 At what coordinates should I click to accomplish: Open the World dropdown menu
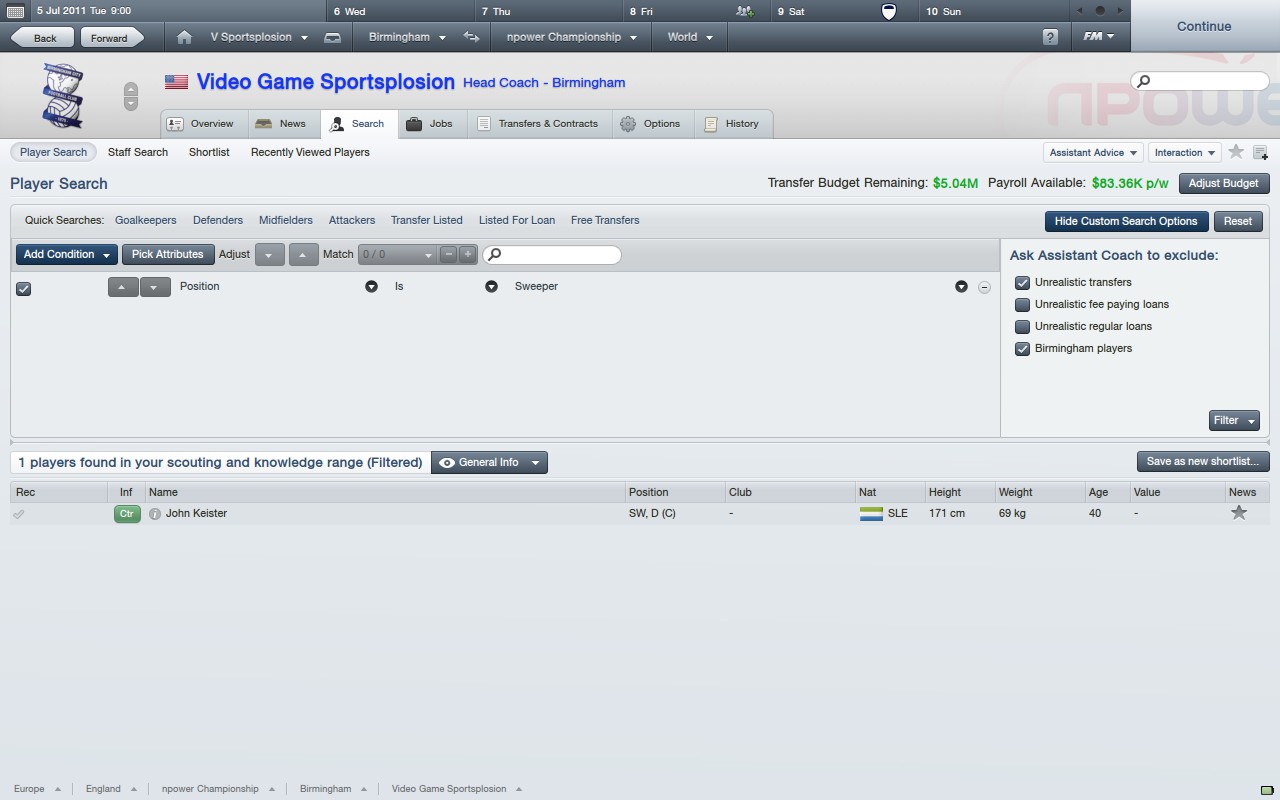click(690, 37)
